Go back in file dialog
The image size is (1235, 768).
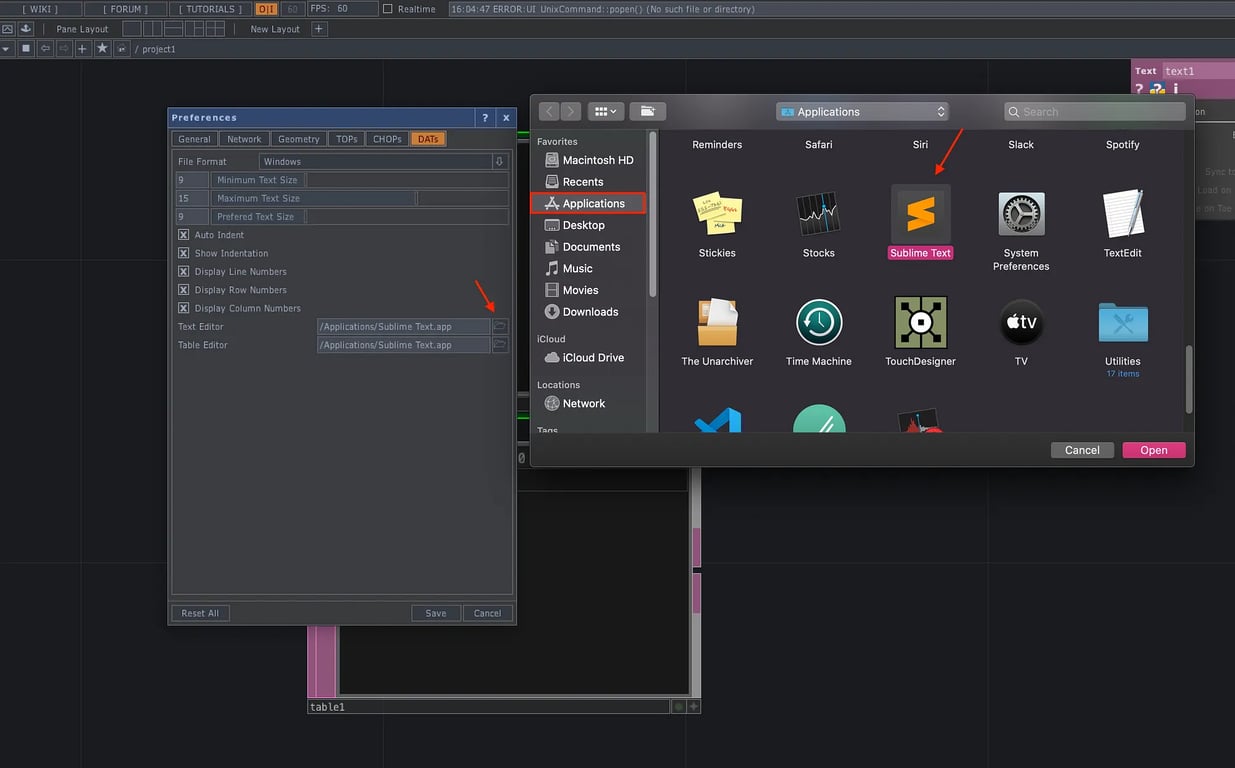click(x=549, y=112)
